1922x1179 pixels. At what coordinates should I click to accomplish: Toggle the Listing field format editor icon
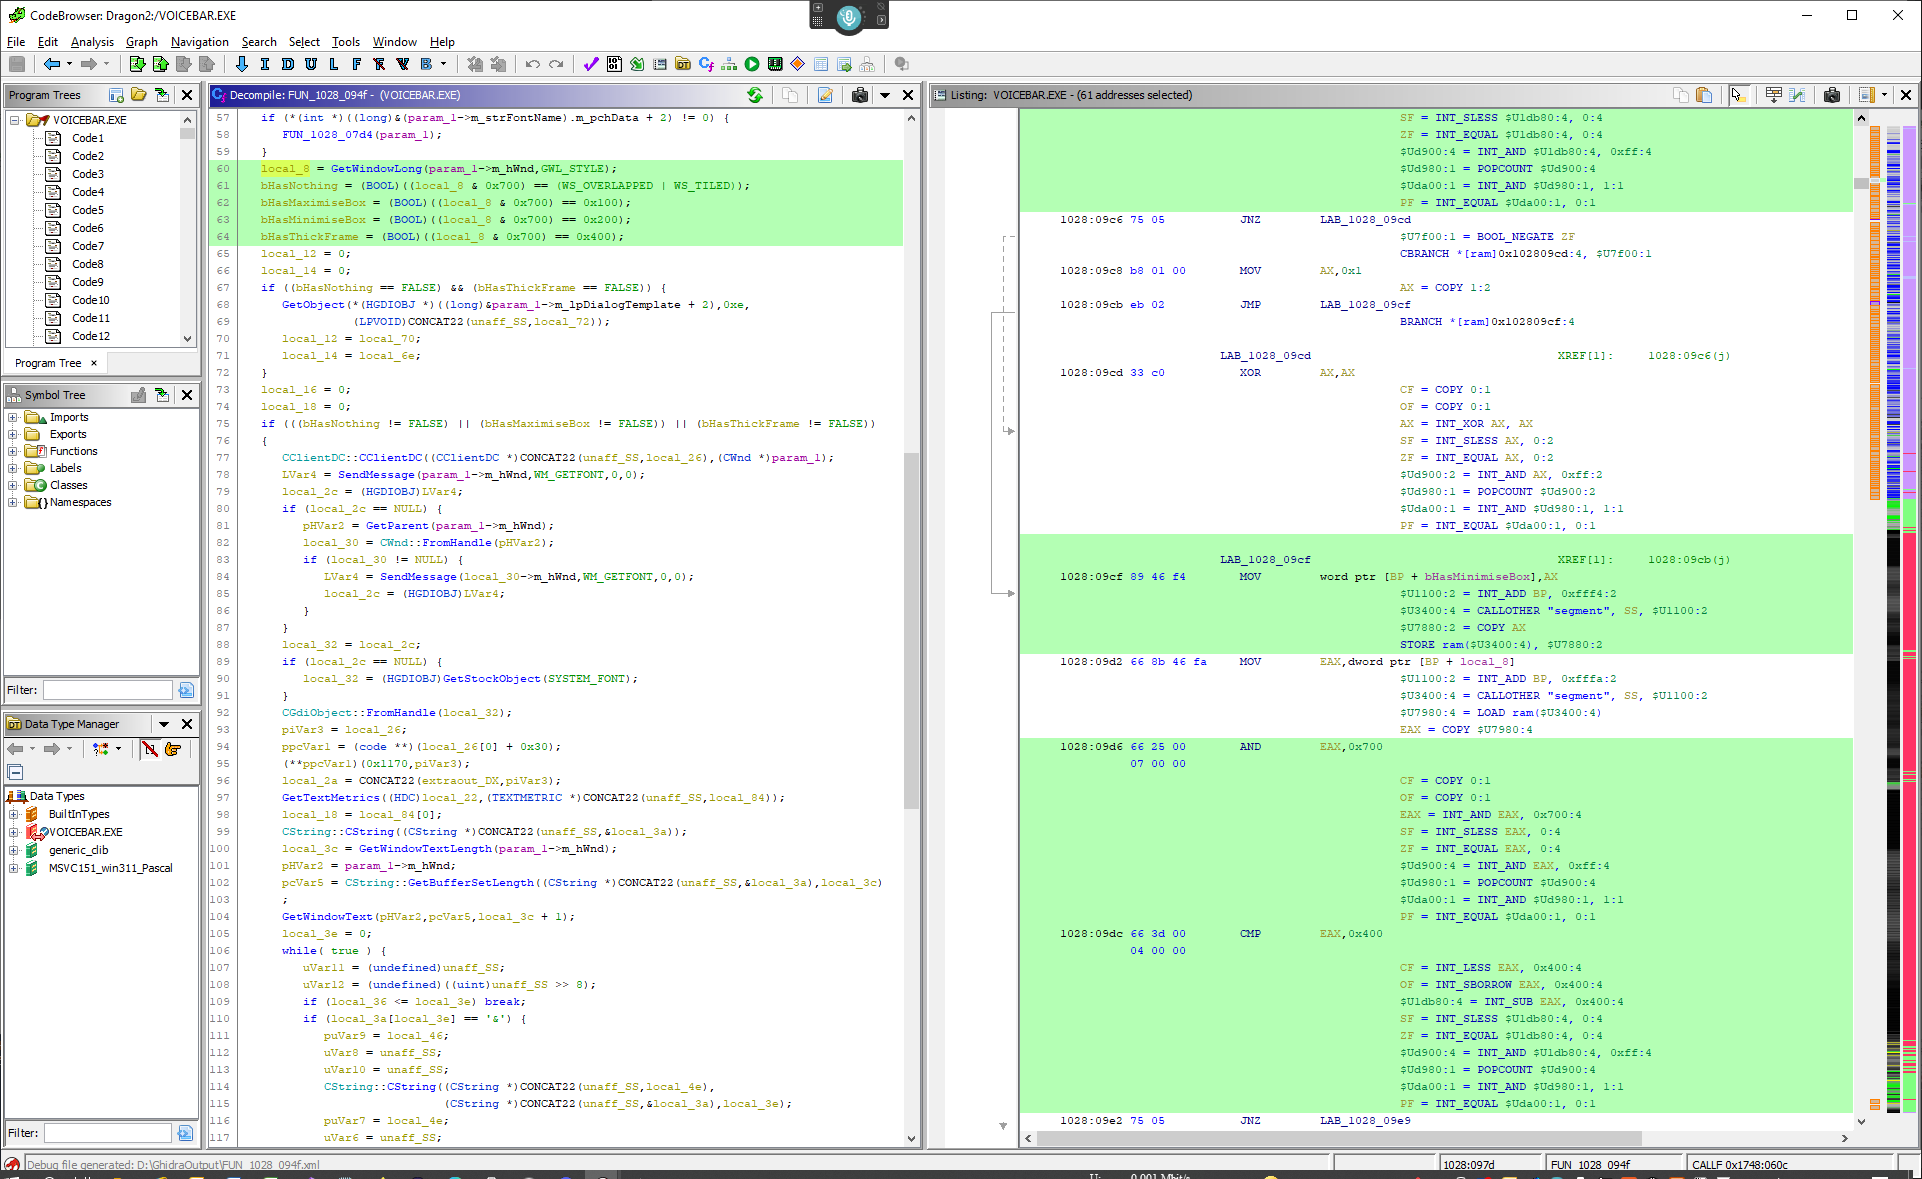(1773, 95)
